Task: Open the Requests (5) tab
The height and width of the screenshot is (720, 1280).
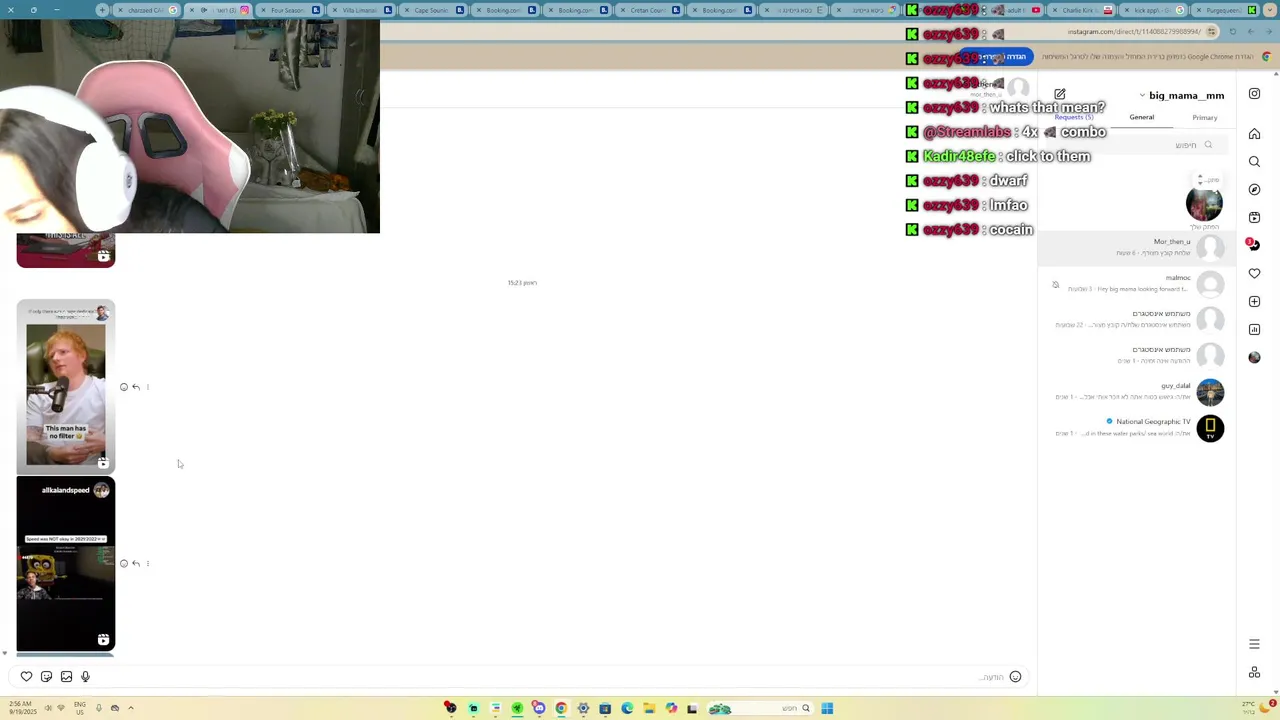Action: [x=1074, y=118]
